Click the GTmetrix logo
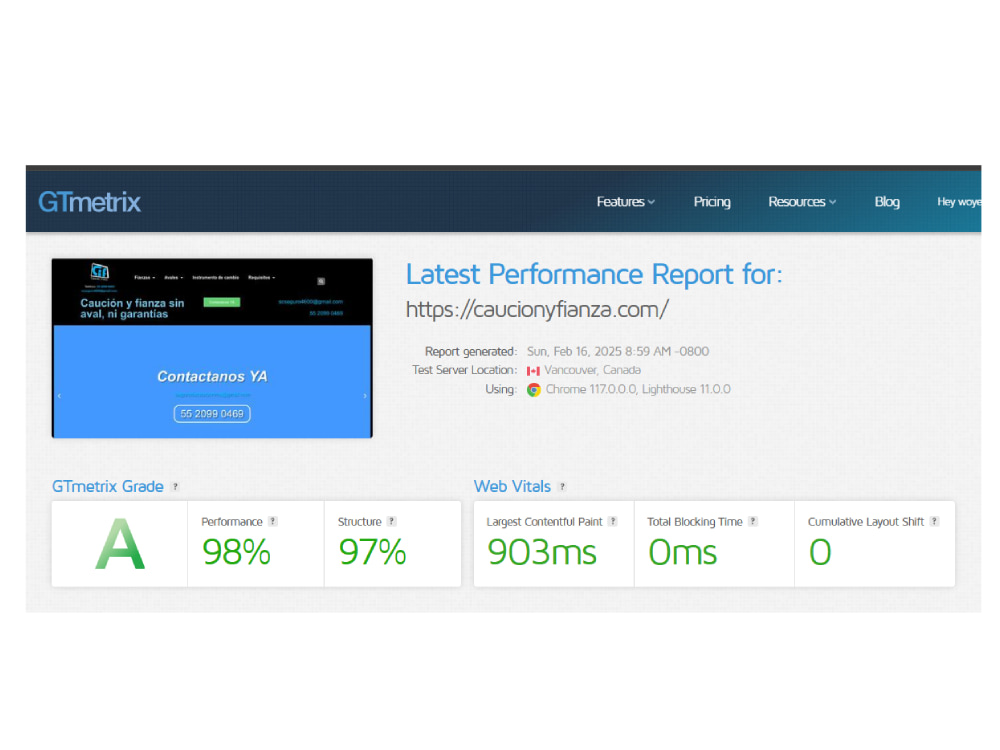The height and width of the screenshot is (750, 1000). [x=89, y=202]
